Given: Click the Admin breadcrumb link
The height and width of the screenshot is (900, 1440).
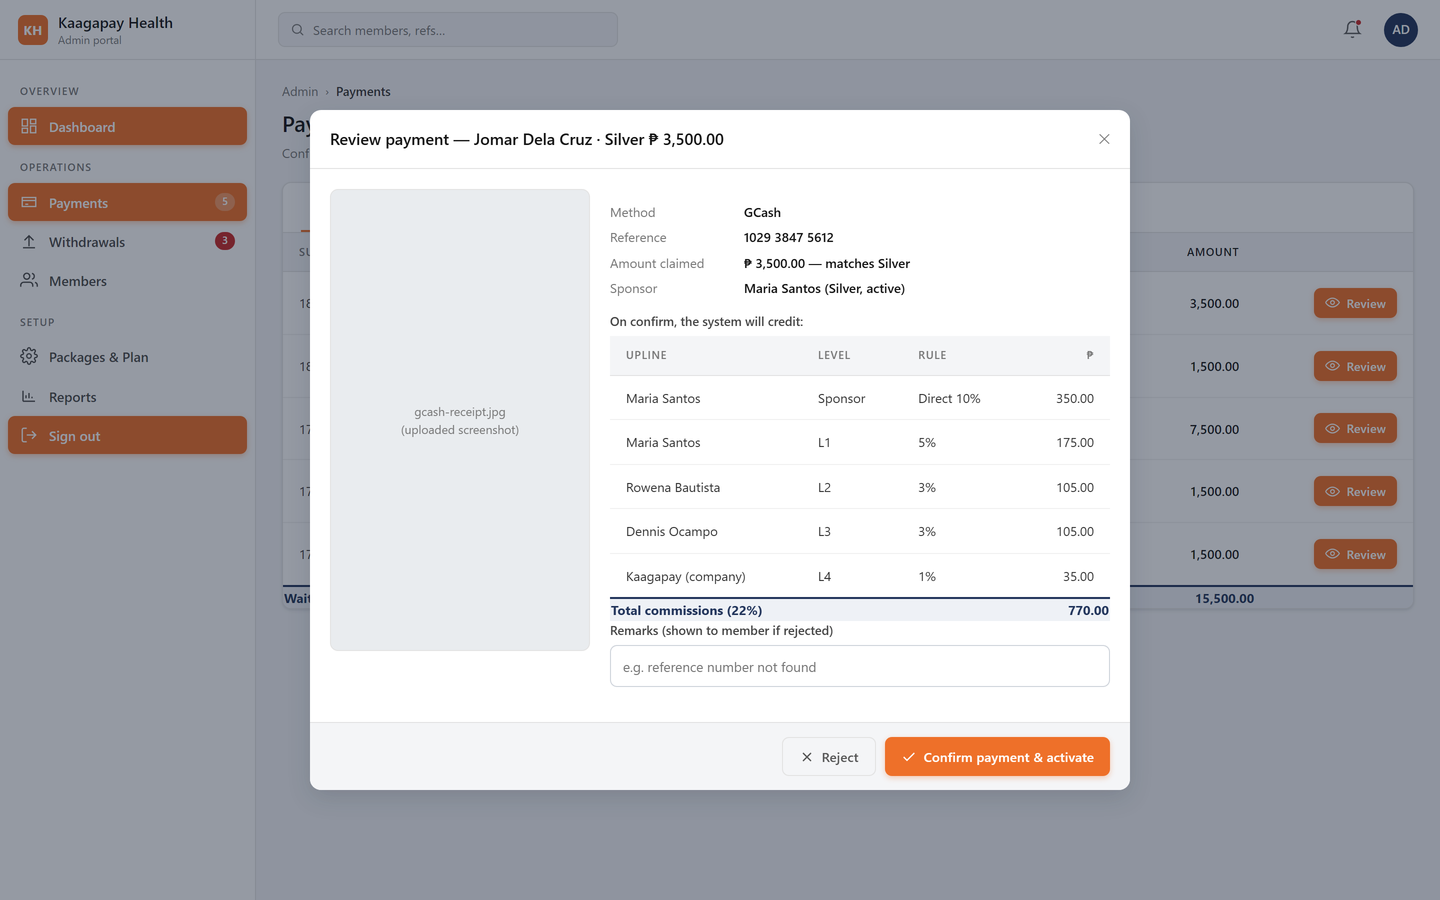Looking at the screenshot, I should (300, 91).
